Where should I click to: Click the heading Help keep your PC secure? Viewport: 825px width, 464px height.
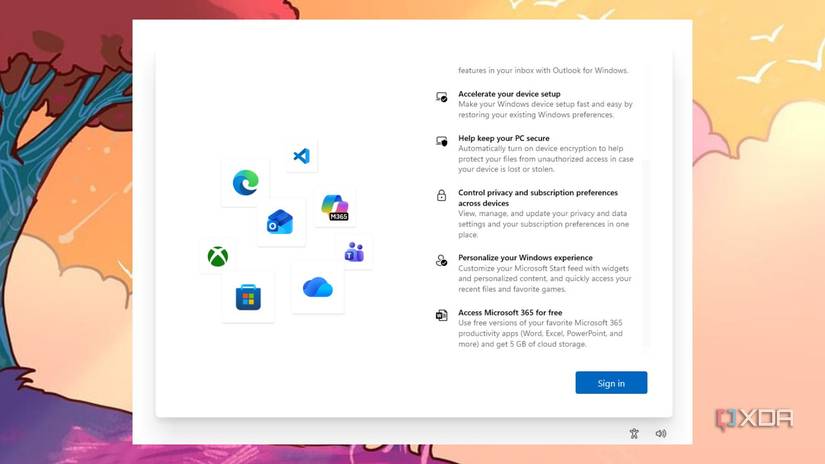504,138
